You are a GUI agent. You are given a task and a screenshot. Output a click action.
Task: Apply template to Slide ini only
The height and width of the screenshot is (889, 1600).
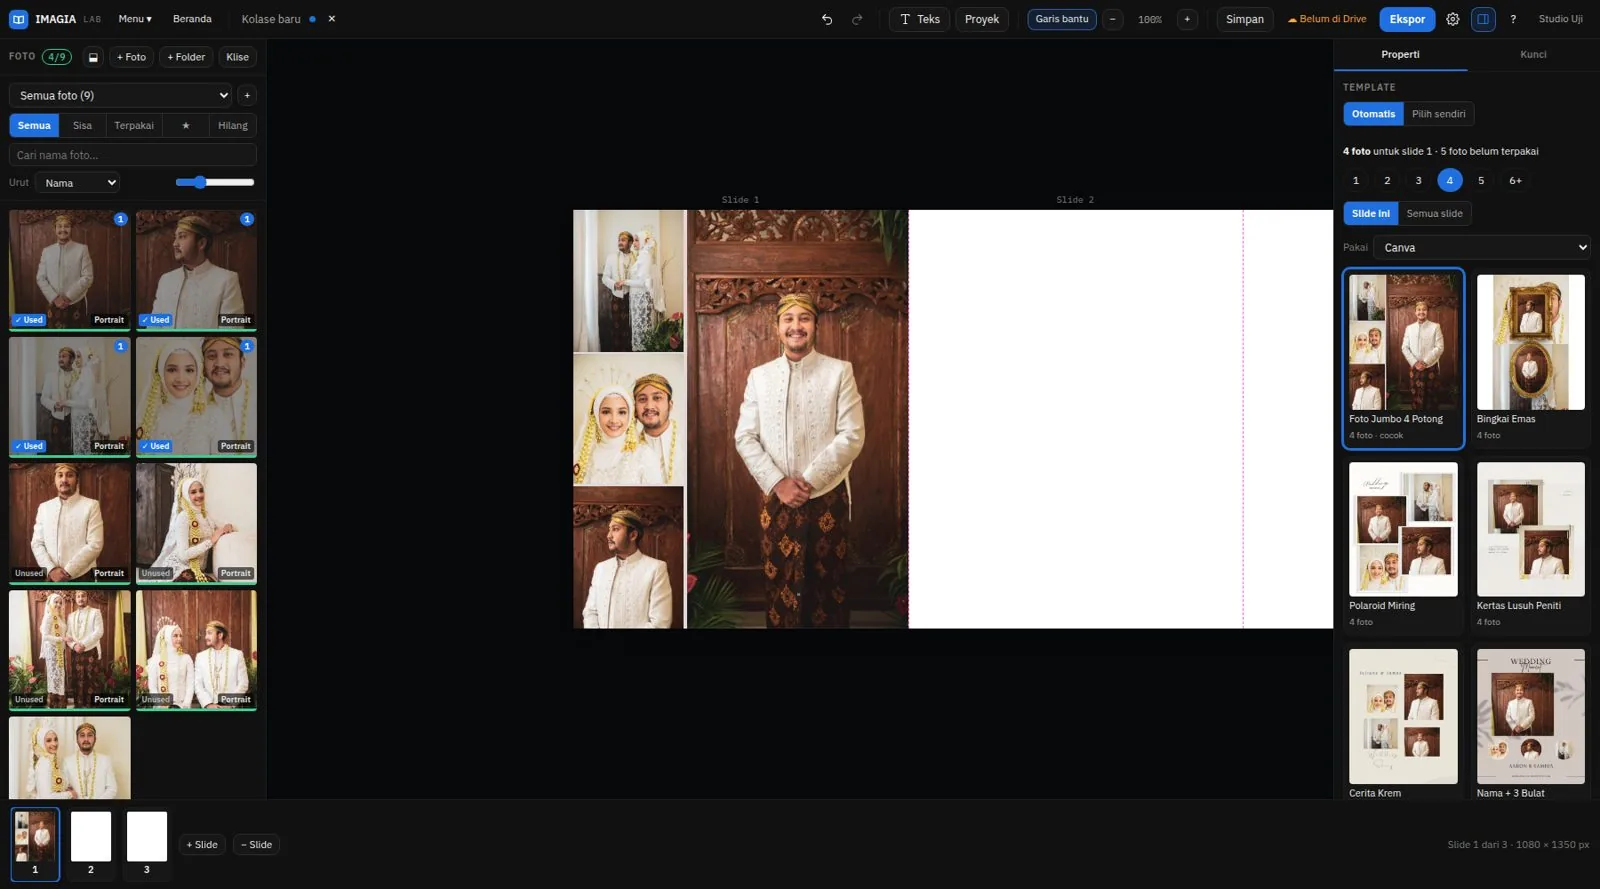point(1371,214)
